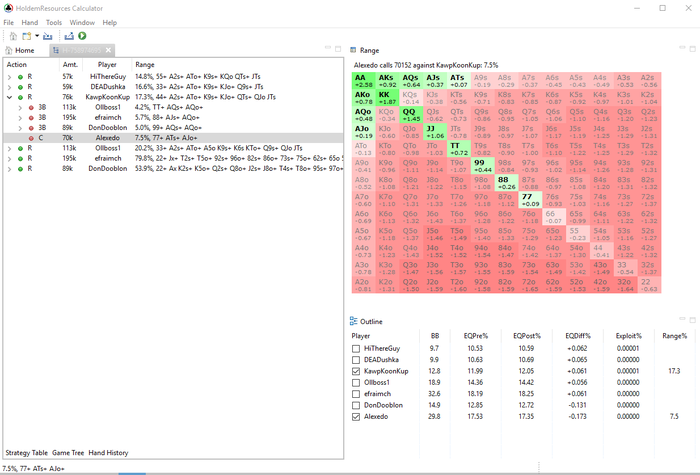Uncheck Alexedo checkbox in Outline

tap(356, 417)
